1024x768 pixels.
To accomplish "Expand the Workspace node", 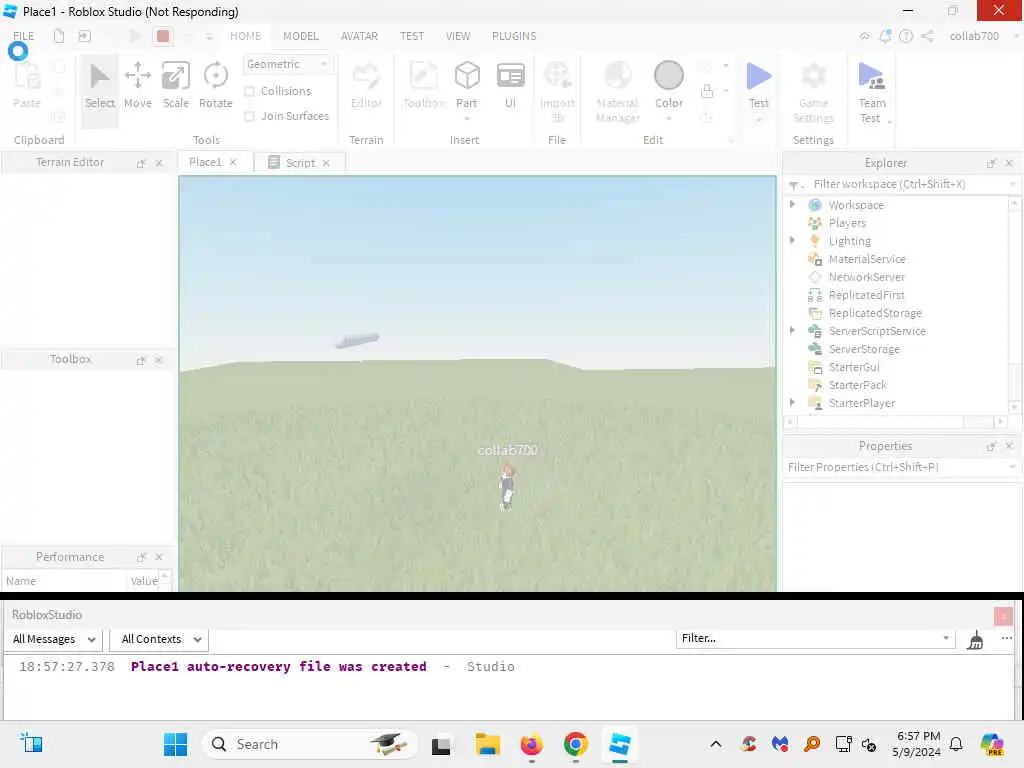I will pos(792,204).
